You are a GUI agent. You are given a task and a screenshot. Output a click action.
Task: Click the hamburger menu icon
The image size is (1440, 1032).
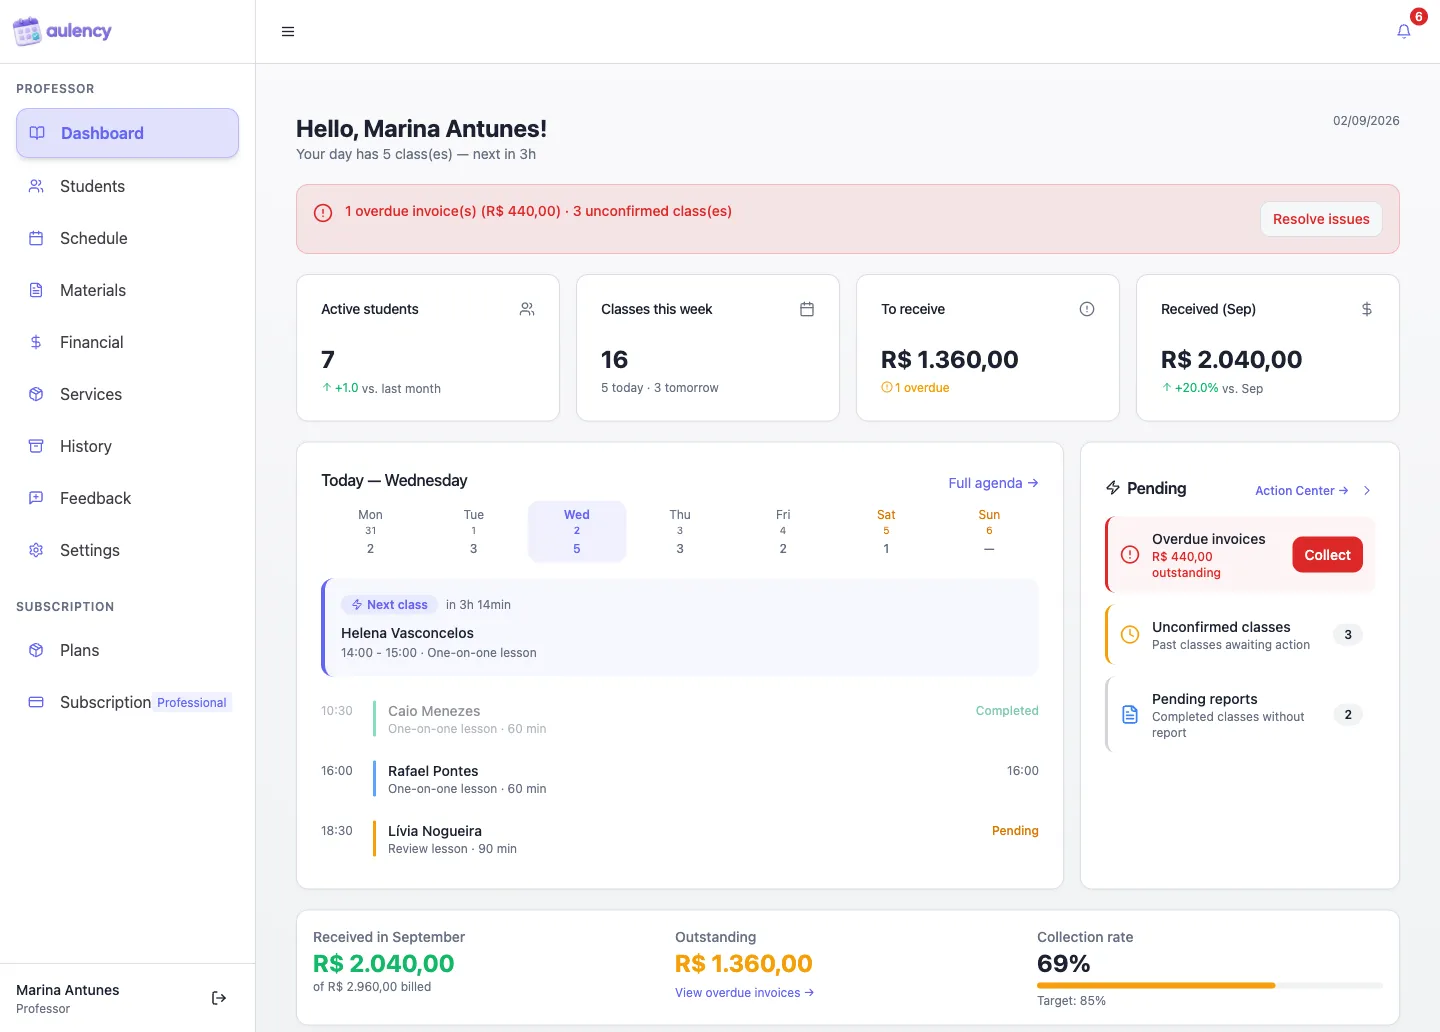[288, 32]
